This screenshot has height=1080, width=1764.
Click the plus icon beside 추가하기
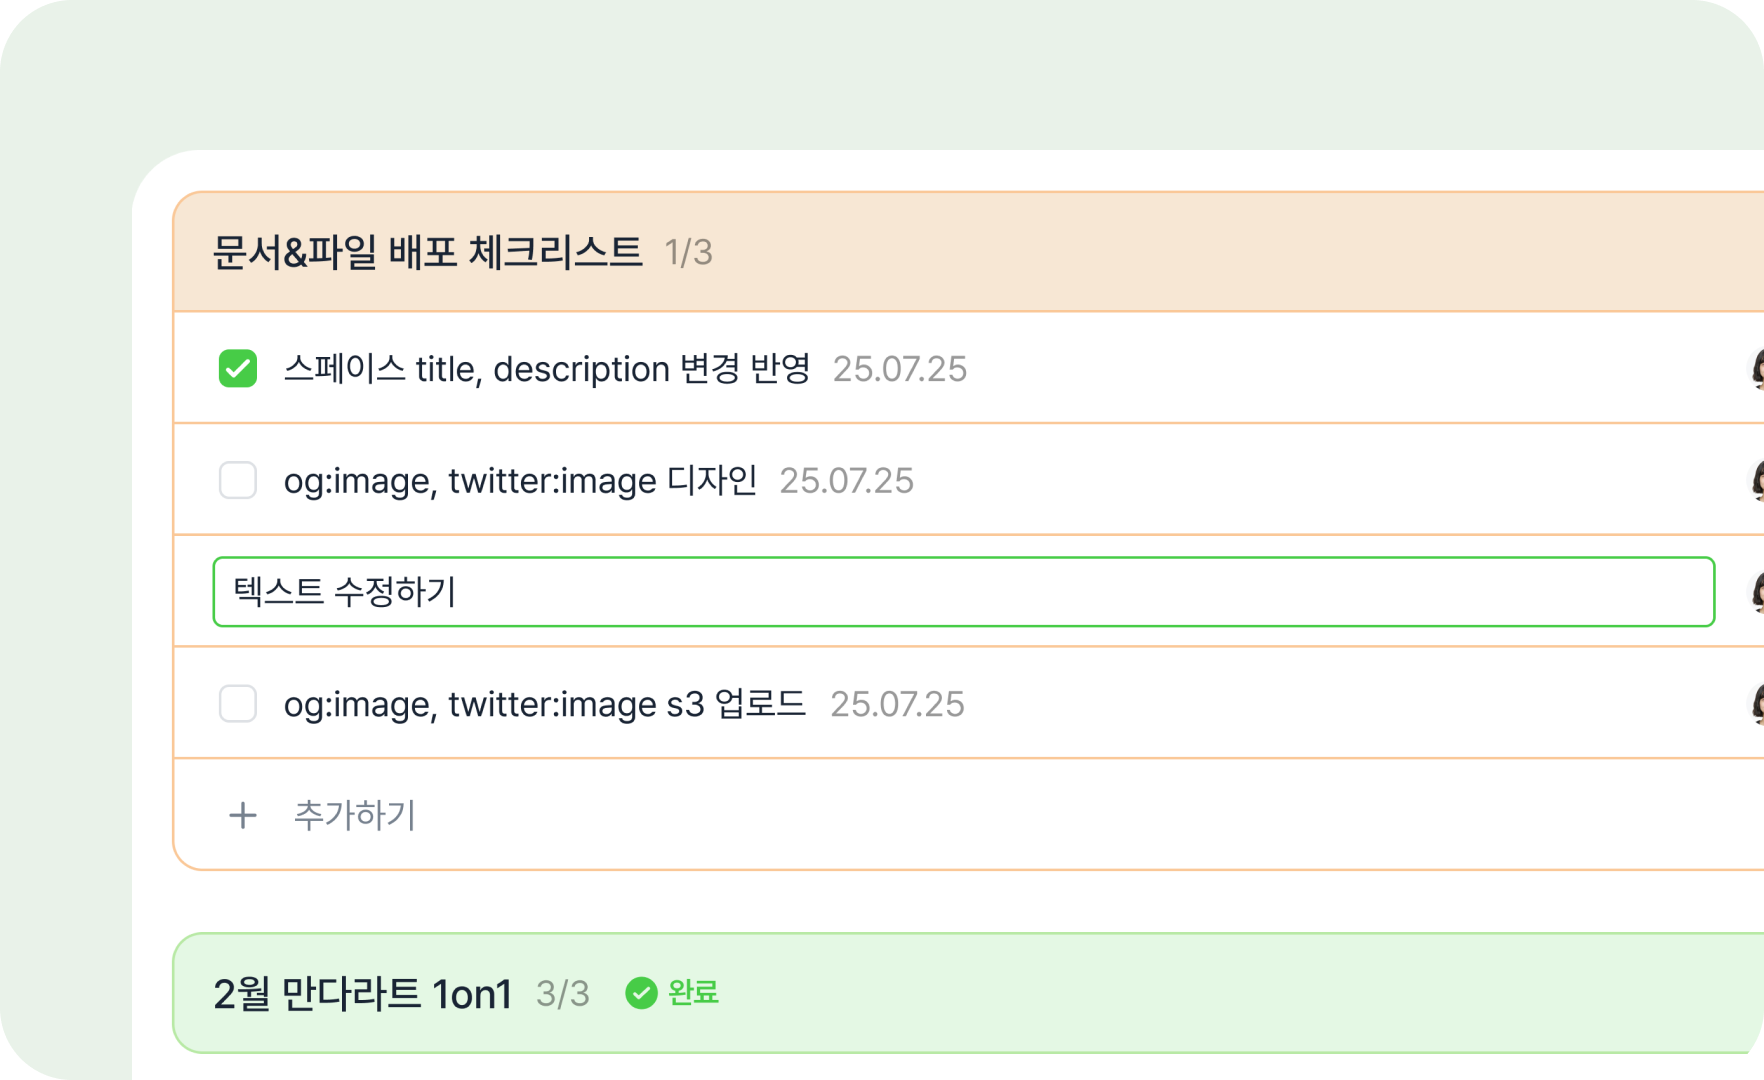[x=242, y=815]
